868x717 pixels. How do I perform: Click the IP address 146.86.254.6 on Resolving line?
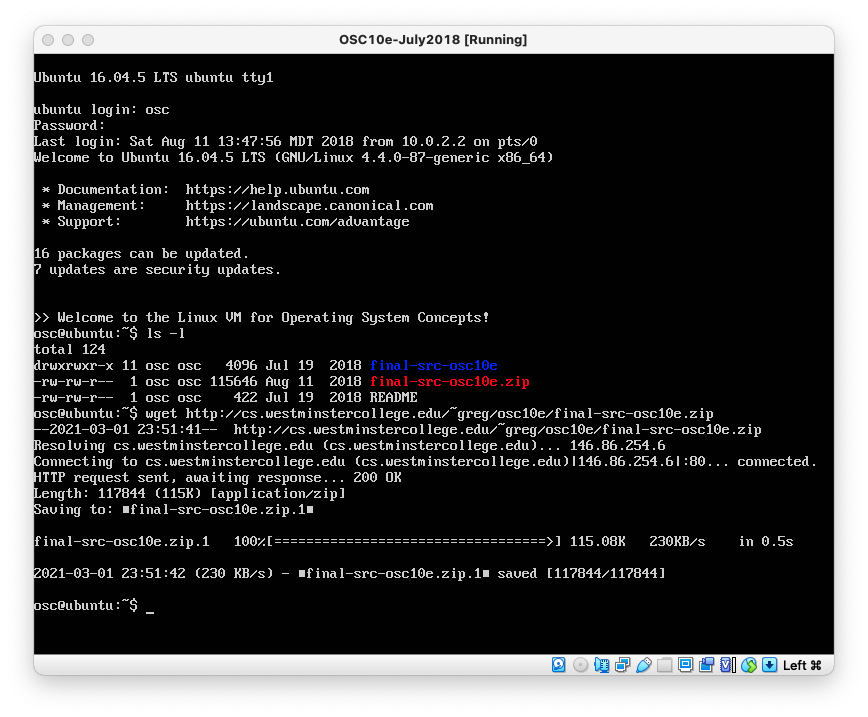[x=618, y=446]
